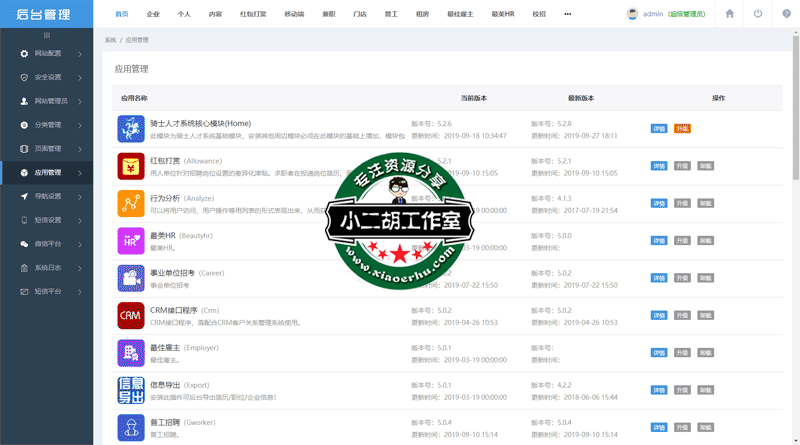Click the cache clear icon at top-right edge
Image resolution: width=800 pixels, height=445 pixels.
click(x=785, y=14)
